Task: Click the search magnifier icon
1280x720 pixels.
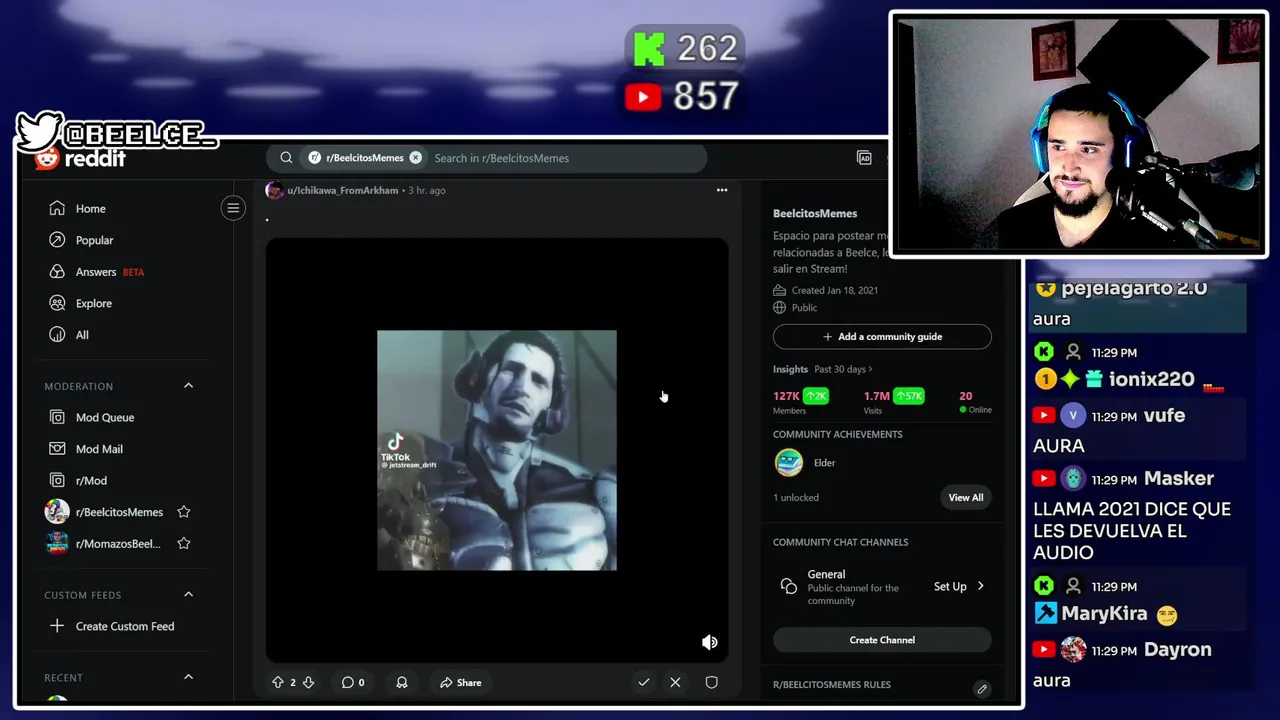Action: click(286, 158)
